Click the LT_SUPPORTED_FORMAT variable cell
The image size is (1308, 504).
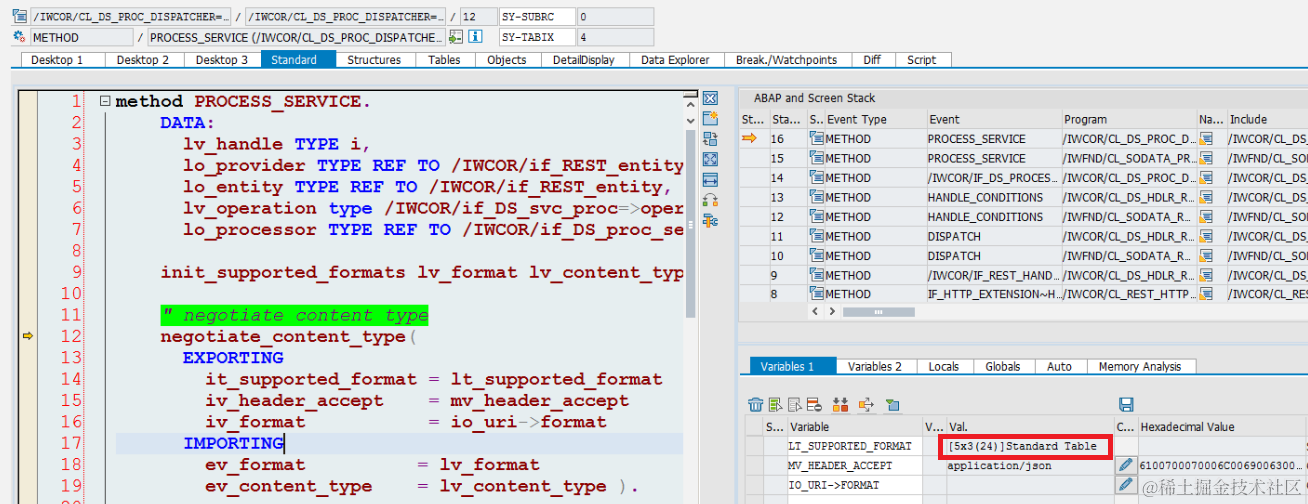(854, 446)
